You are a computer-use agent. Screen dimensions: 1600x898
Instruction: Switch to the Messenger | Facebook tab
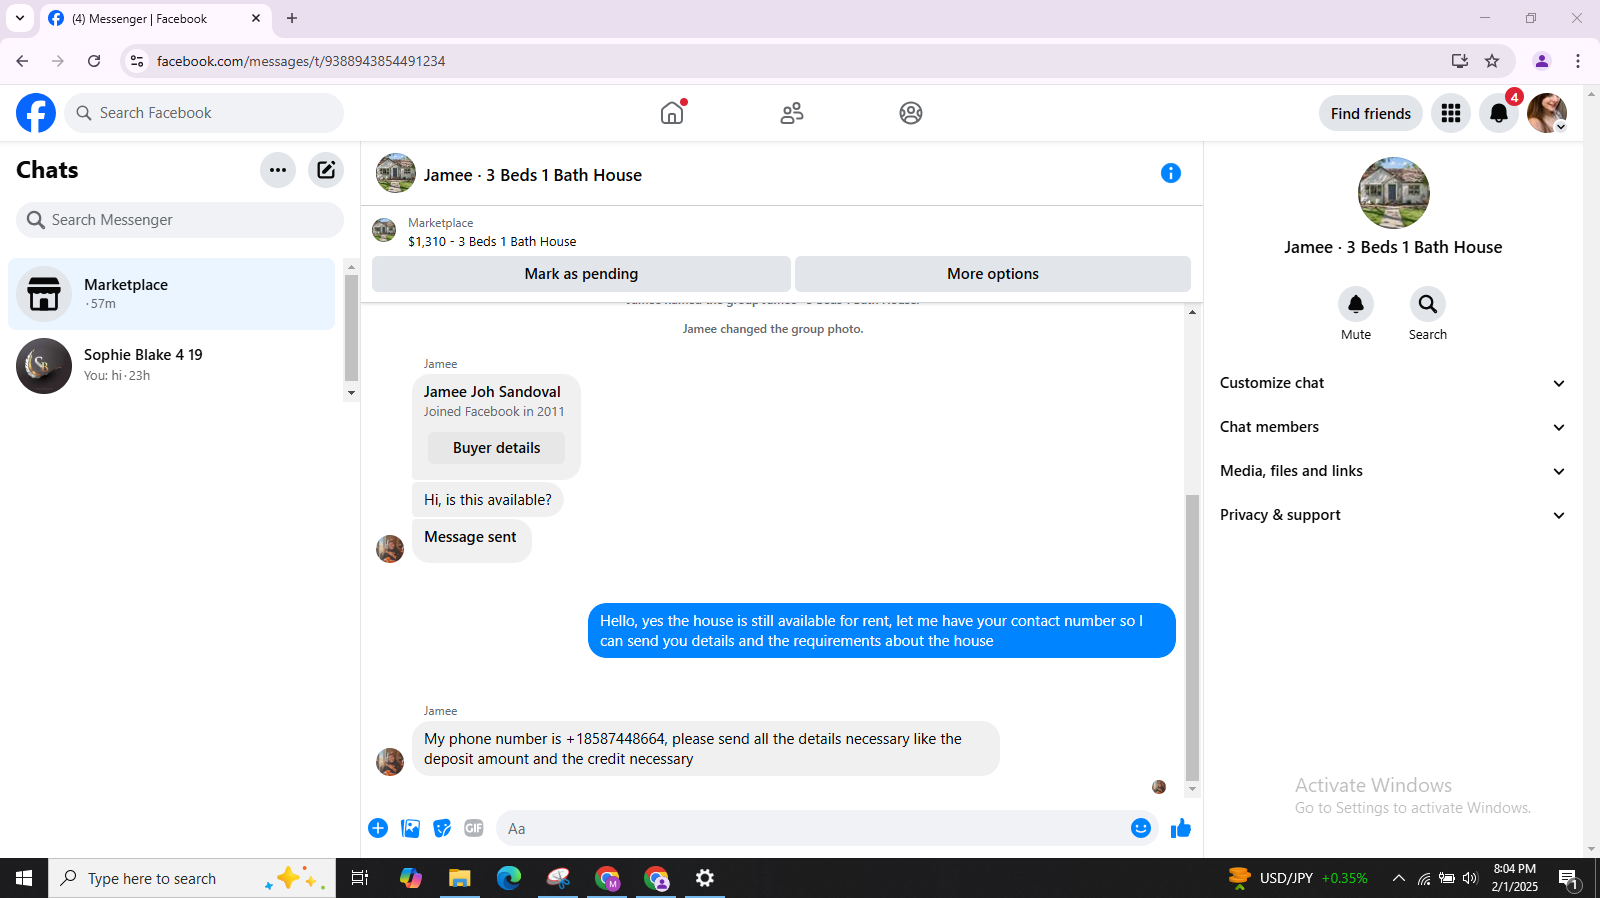tap(155, 18)
